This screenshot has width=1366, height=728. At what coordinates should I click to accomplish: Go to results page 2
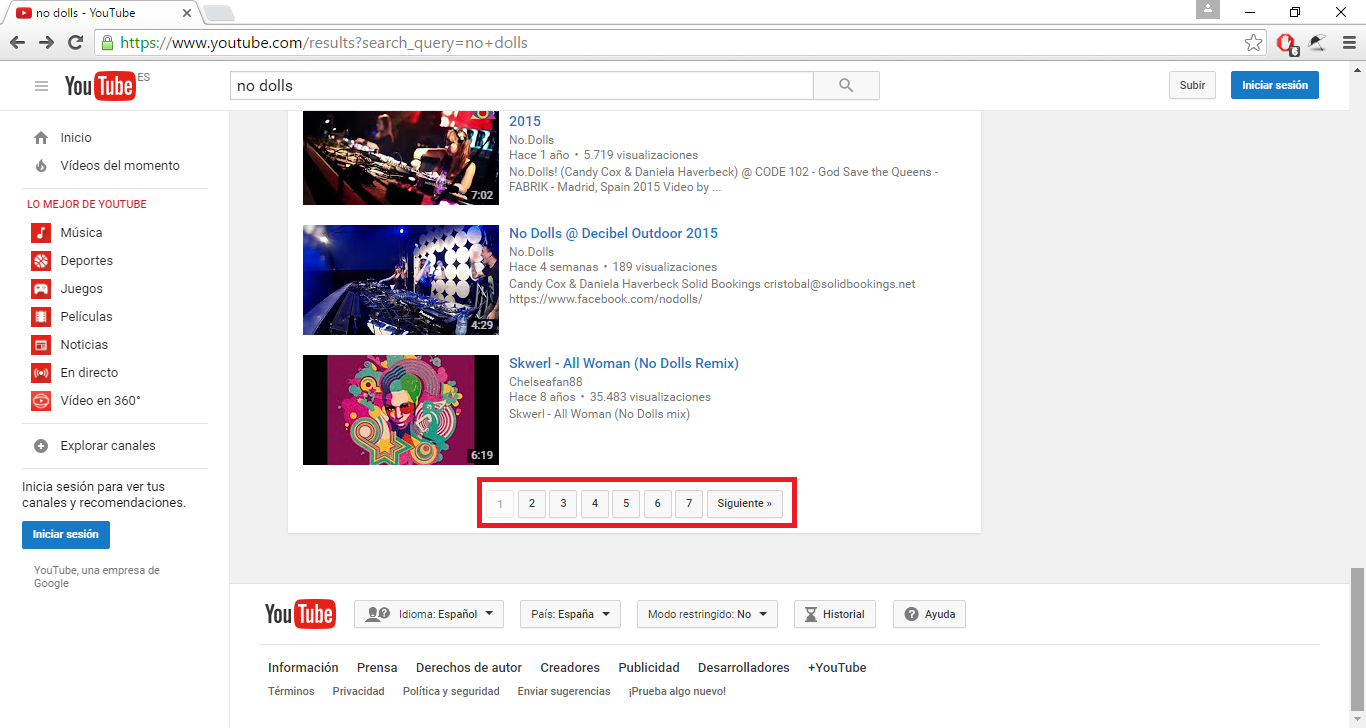[x=532, y=504]
